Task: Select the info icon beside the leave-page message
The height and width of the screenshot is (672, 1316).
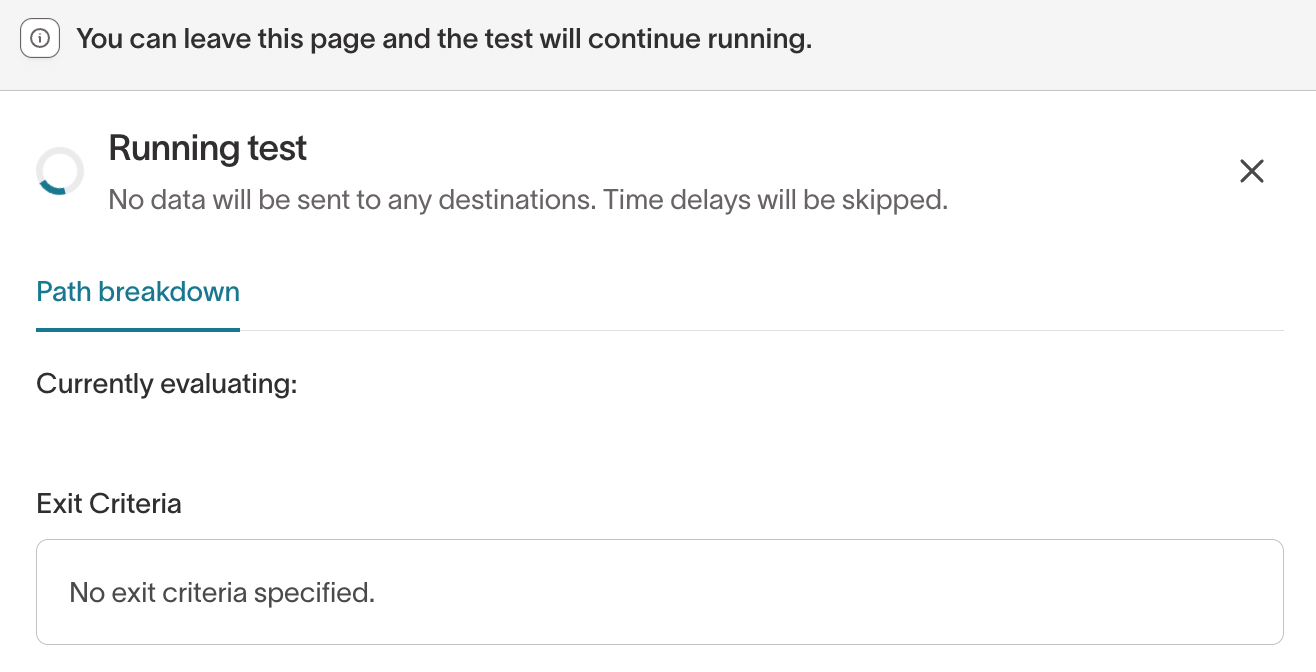Action: pos(40,38)
